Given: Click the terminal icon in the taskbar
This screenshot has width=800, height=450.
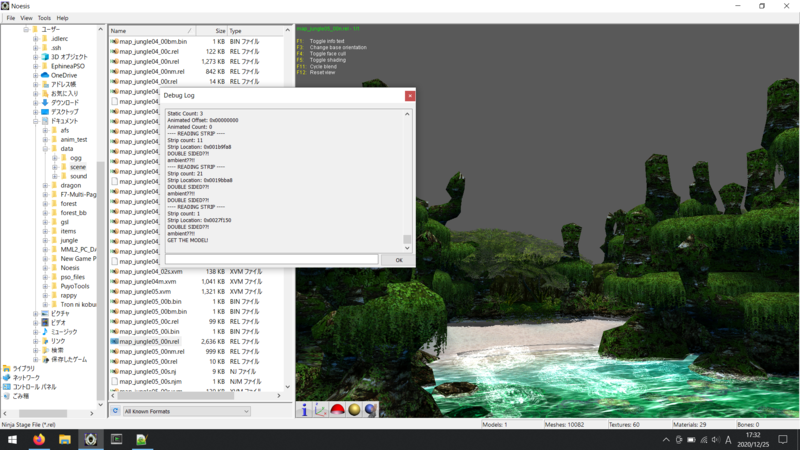Looking at the screenshot, I should (116, 439).
